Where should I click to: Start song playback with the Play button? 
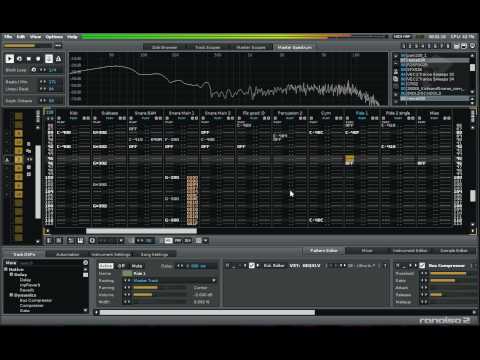[10, 59]
